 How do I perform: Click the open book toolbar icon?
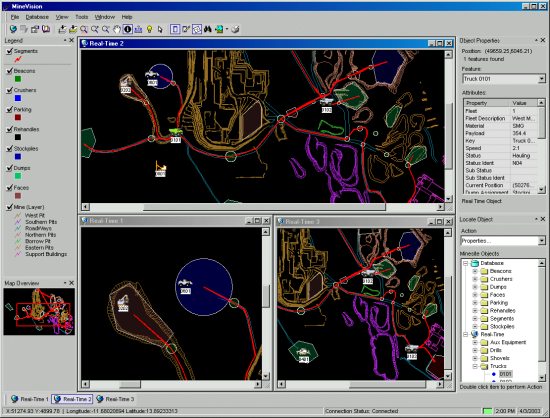click(46, 29)
